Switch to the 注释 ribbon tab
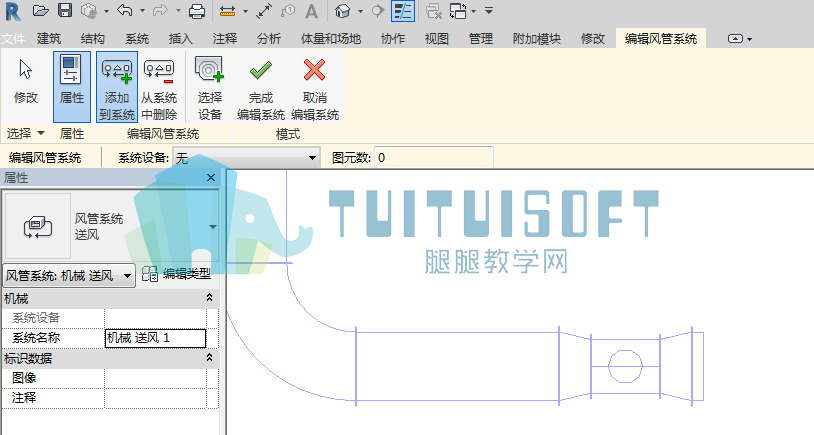 (x=225, y=39)
